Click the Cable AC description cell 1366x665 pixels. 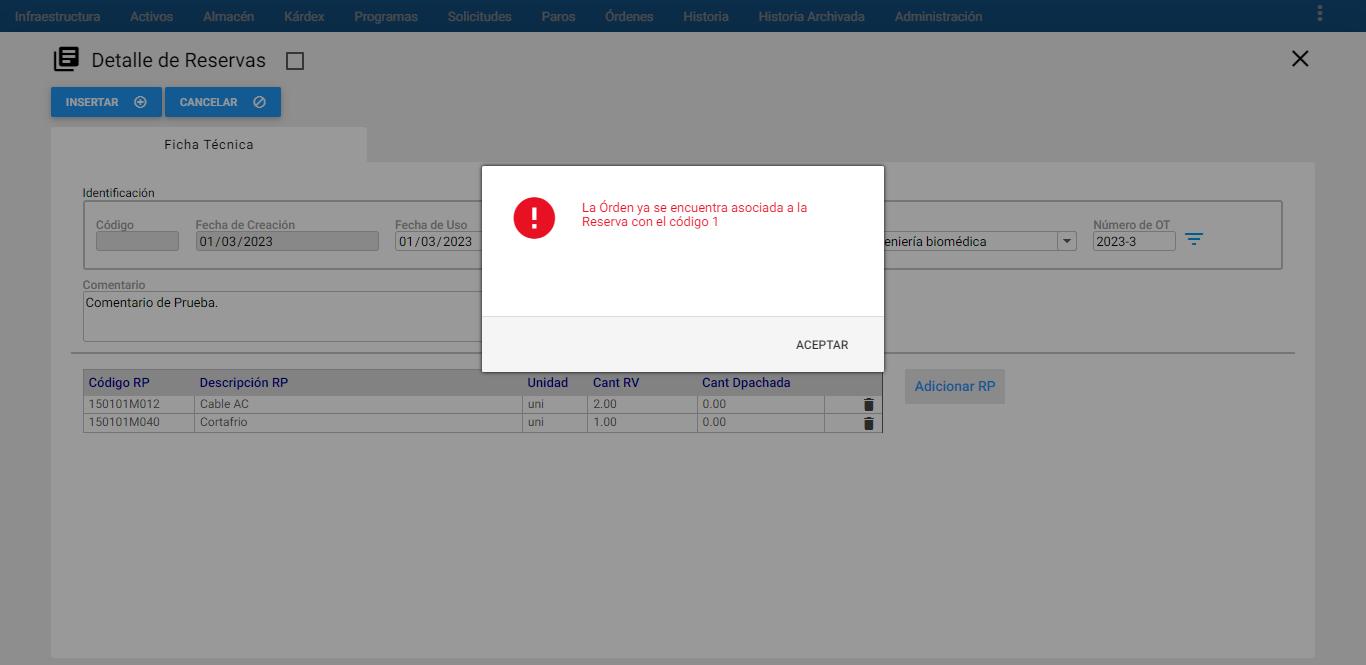(358, 405)
